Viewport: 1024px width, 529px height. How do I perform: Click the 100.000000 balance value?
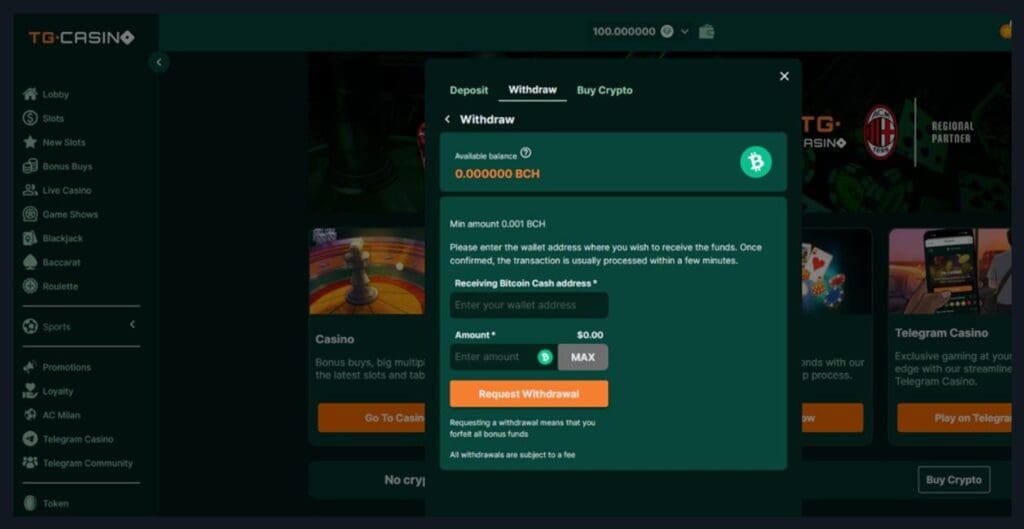(624, 31)
